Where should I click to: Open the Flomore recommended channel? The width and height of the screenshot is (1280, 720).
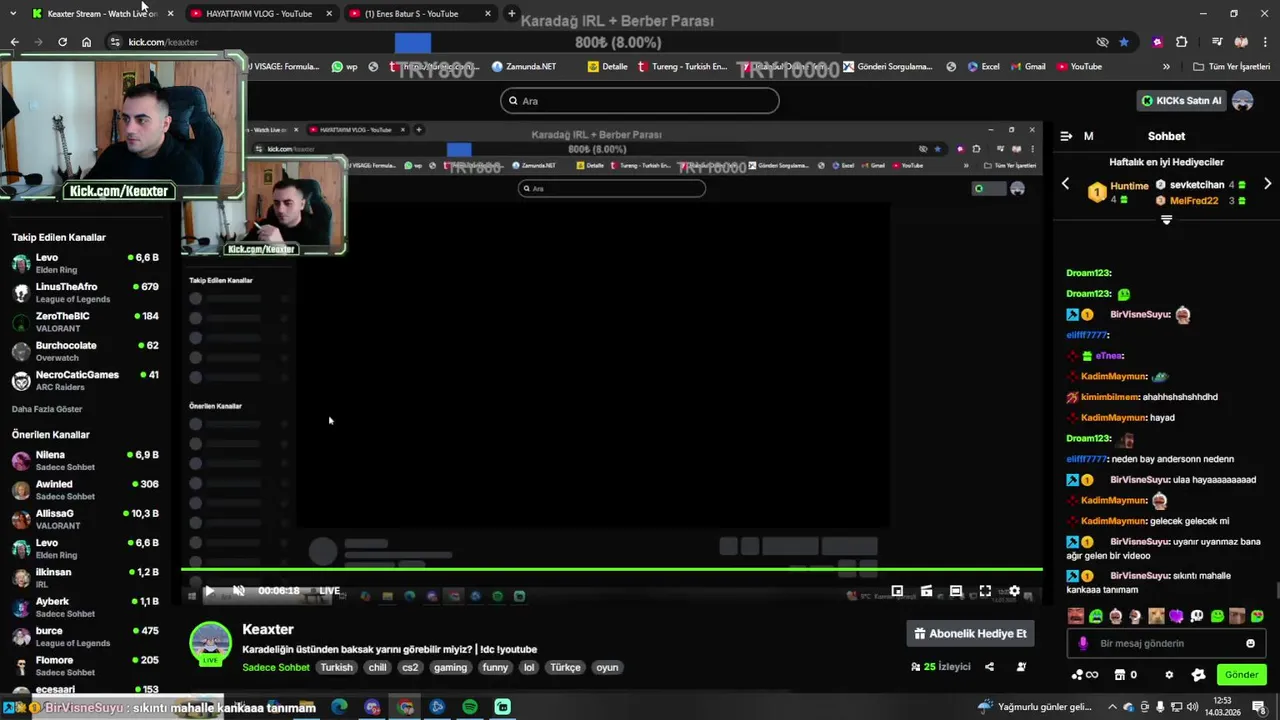(x=86, y=666)
